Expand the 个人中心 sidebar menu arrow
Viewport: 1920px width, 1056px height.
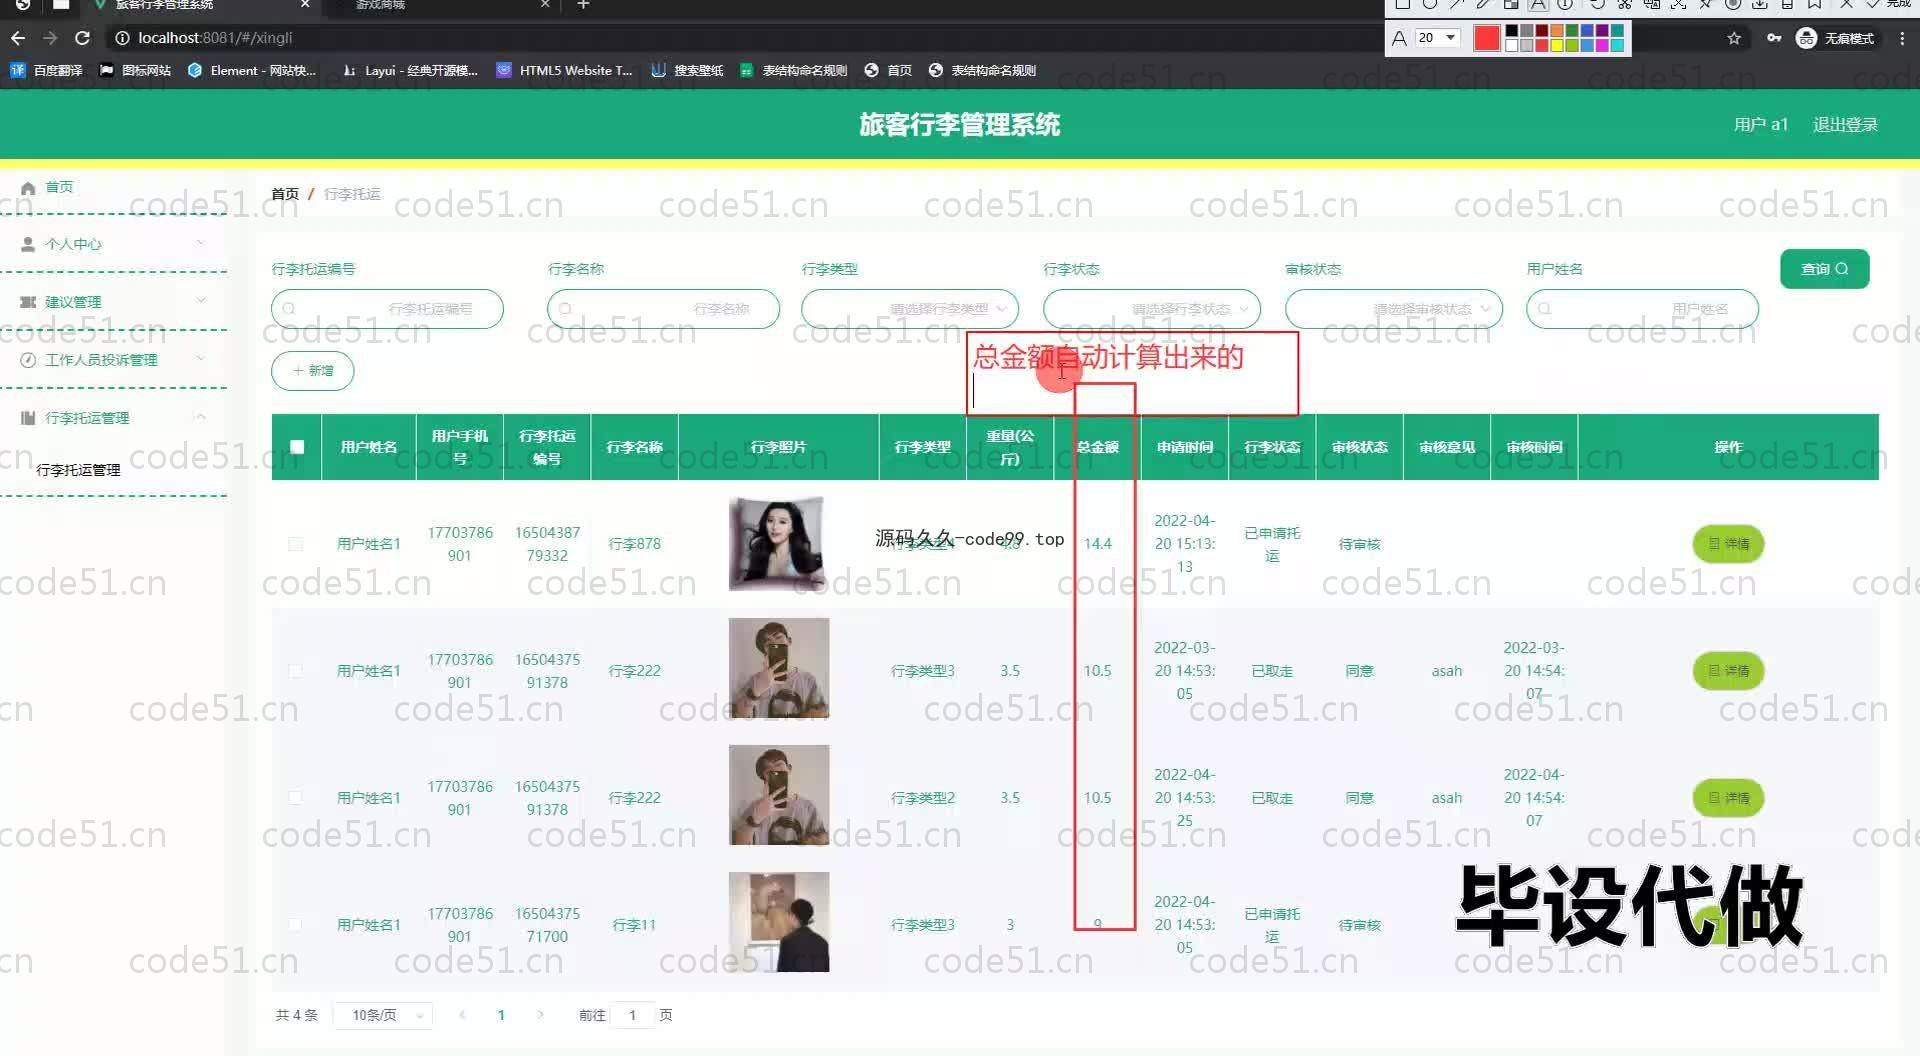click(200, 243)
